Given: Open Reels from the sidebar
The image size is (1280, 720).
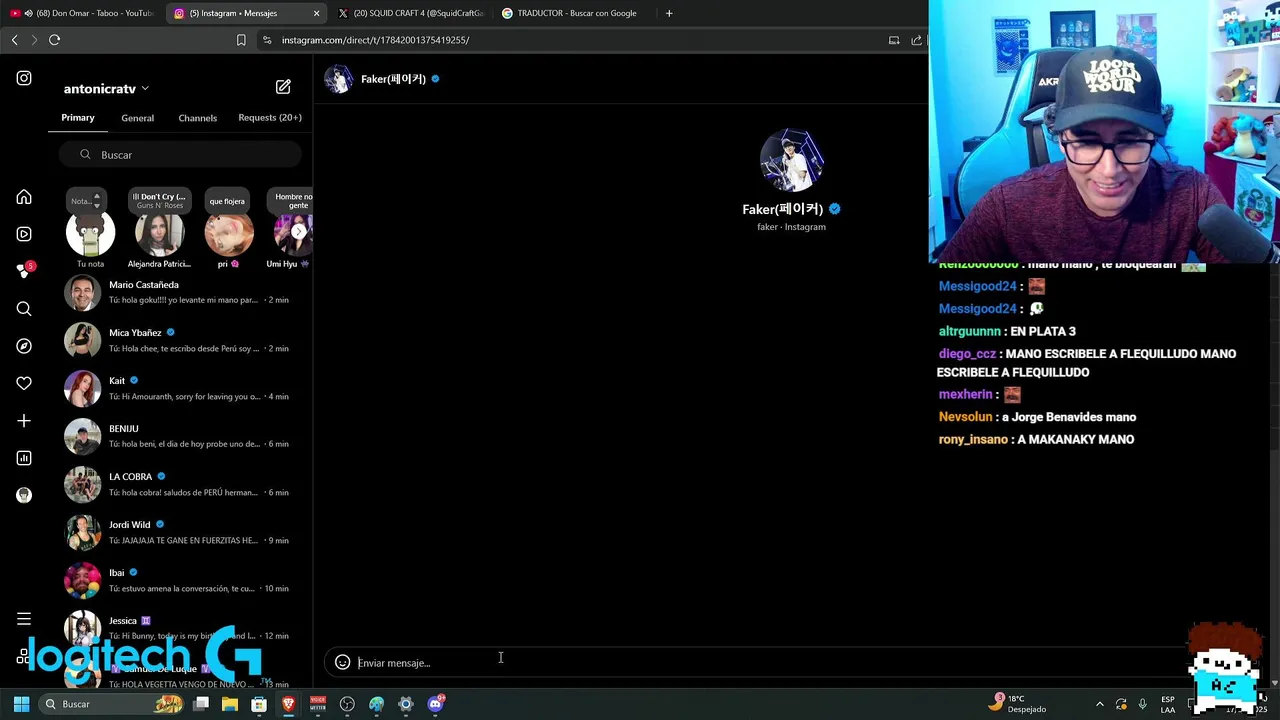Looking at the screenshot, I should pos(24,234).
